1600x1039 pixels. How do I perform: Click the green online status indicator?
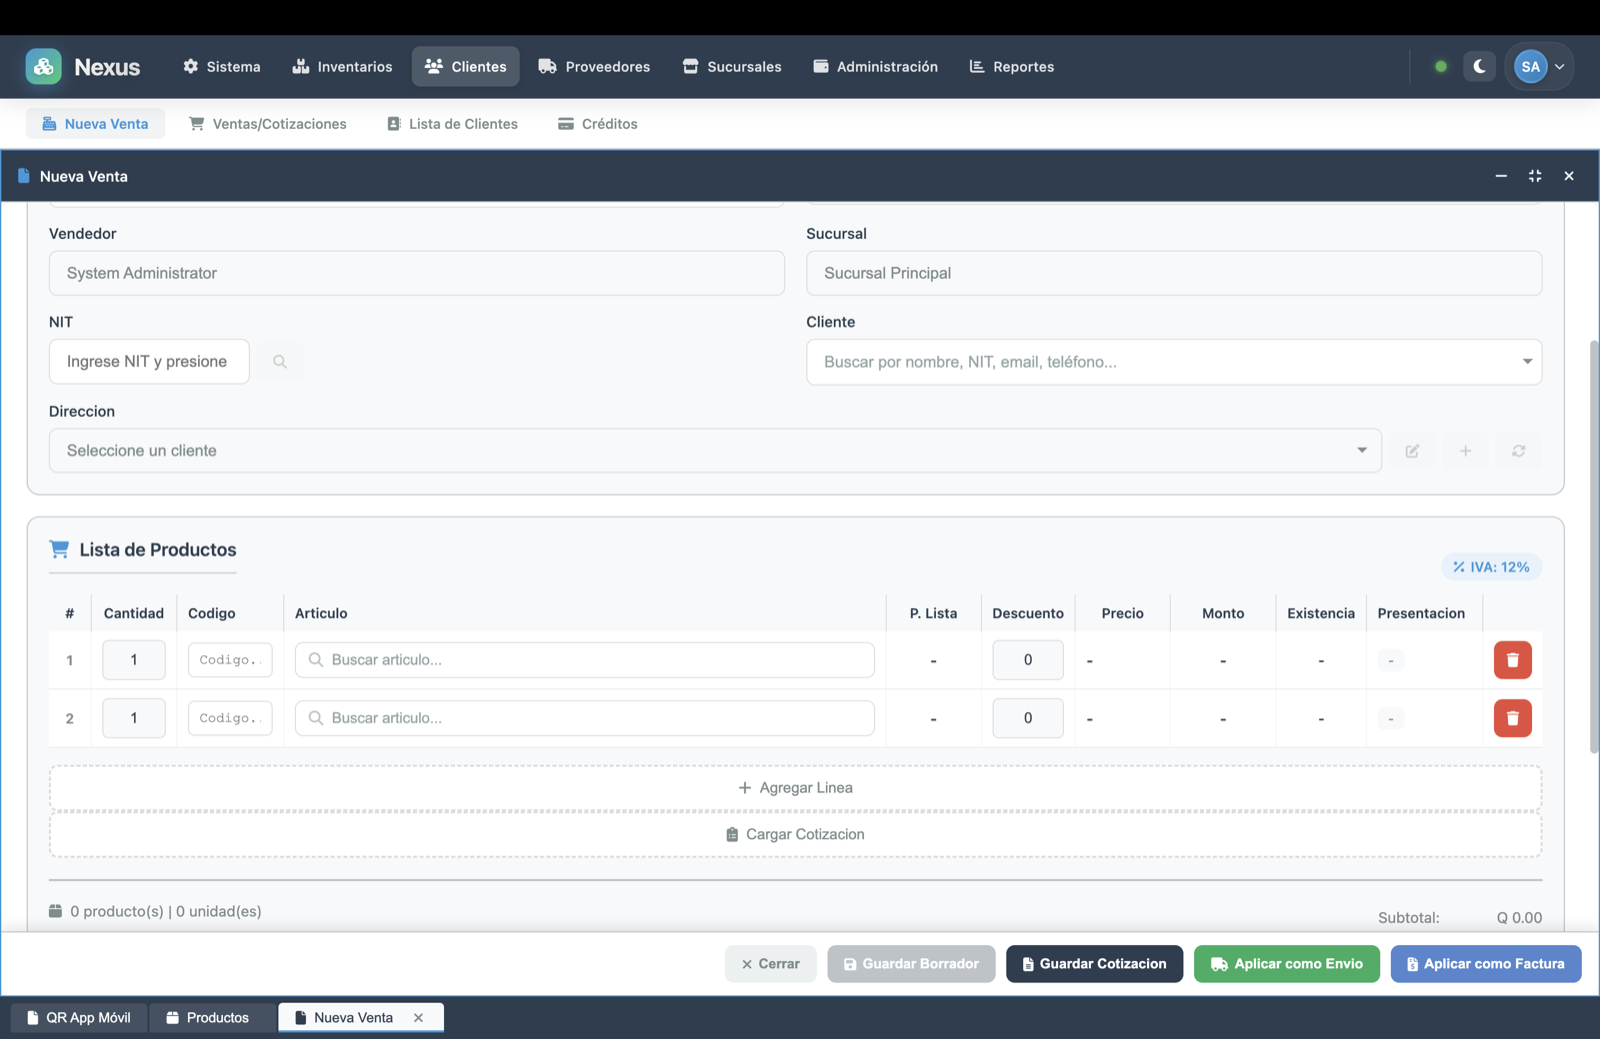(1441, 67)
